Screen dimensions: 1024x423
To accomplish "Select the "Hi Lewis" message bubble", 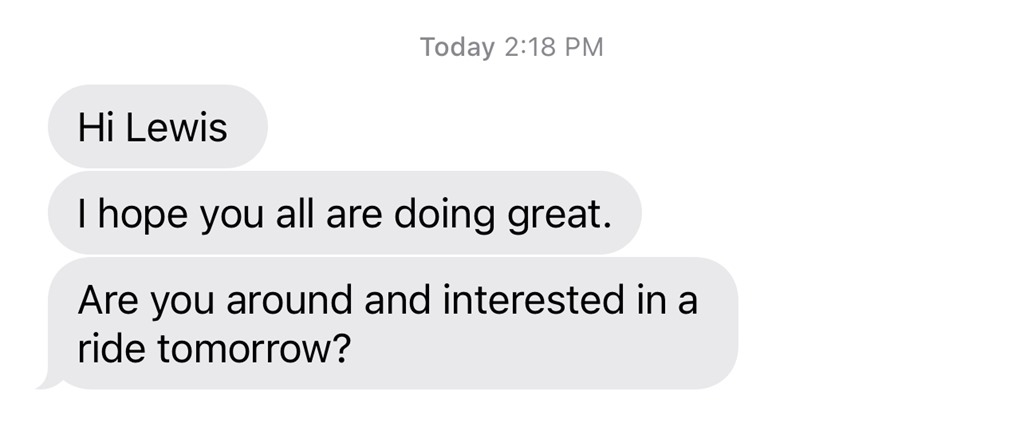I will pos(156,127).
